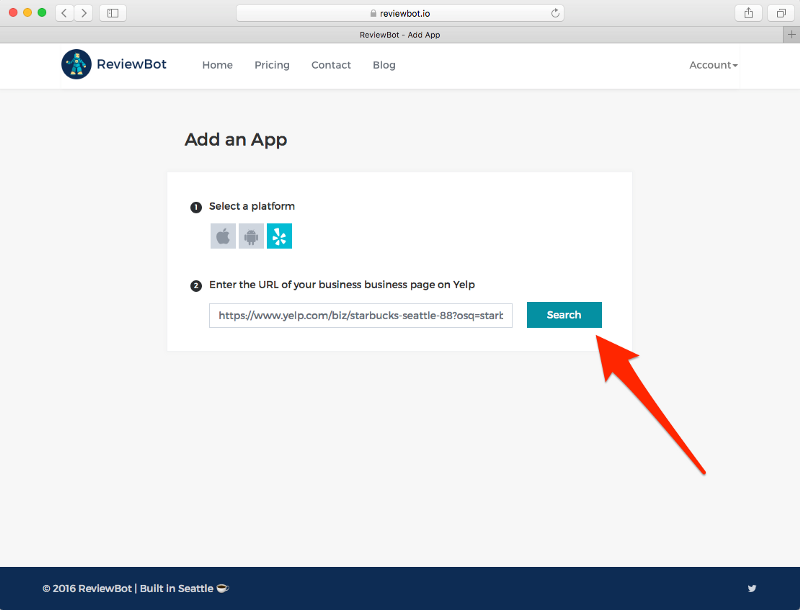Click the Safari share icon

(748, 13)
